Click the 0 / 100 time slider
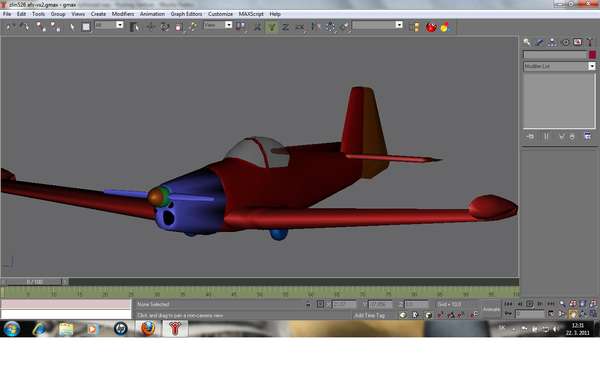 (34, 282)
